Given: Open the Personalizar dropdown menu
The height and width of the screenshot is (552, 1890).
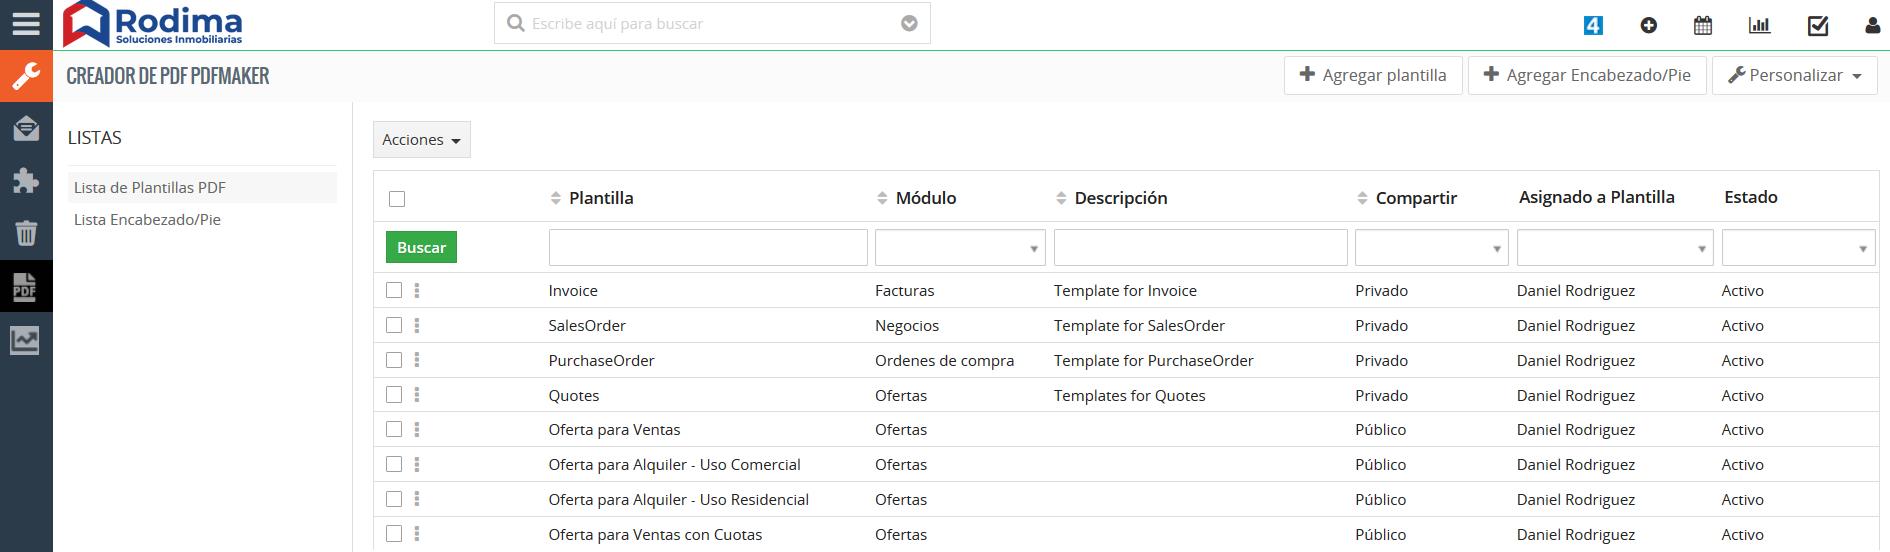Looking at the screenshot, I should click(x=1794, y=76).
